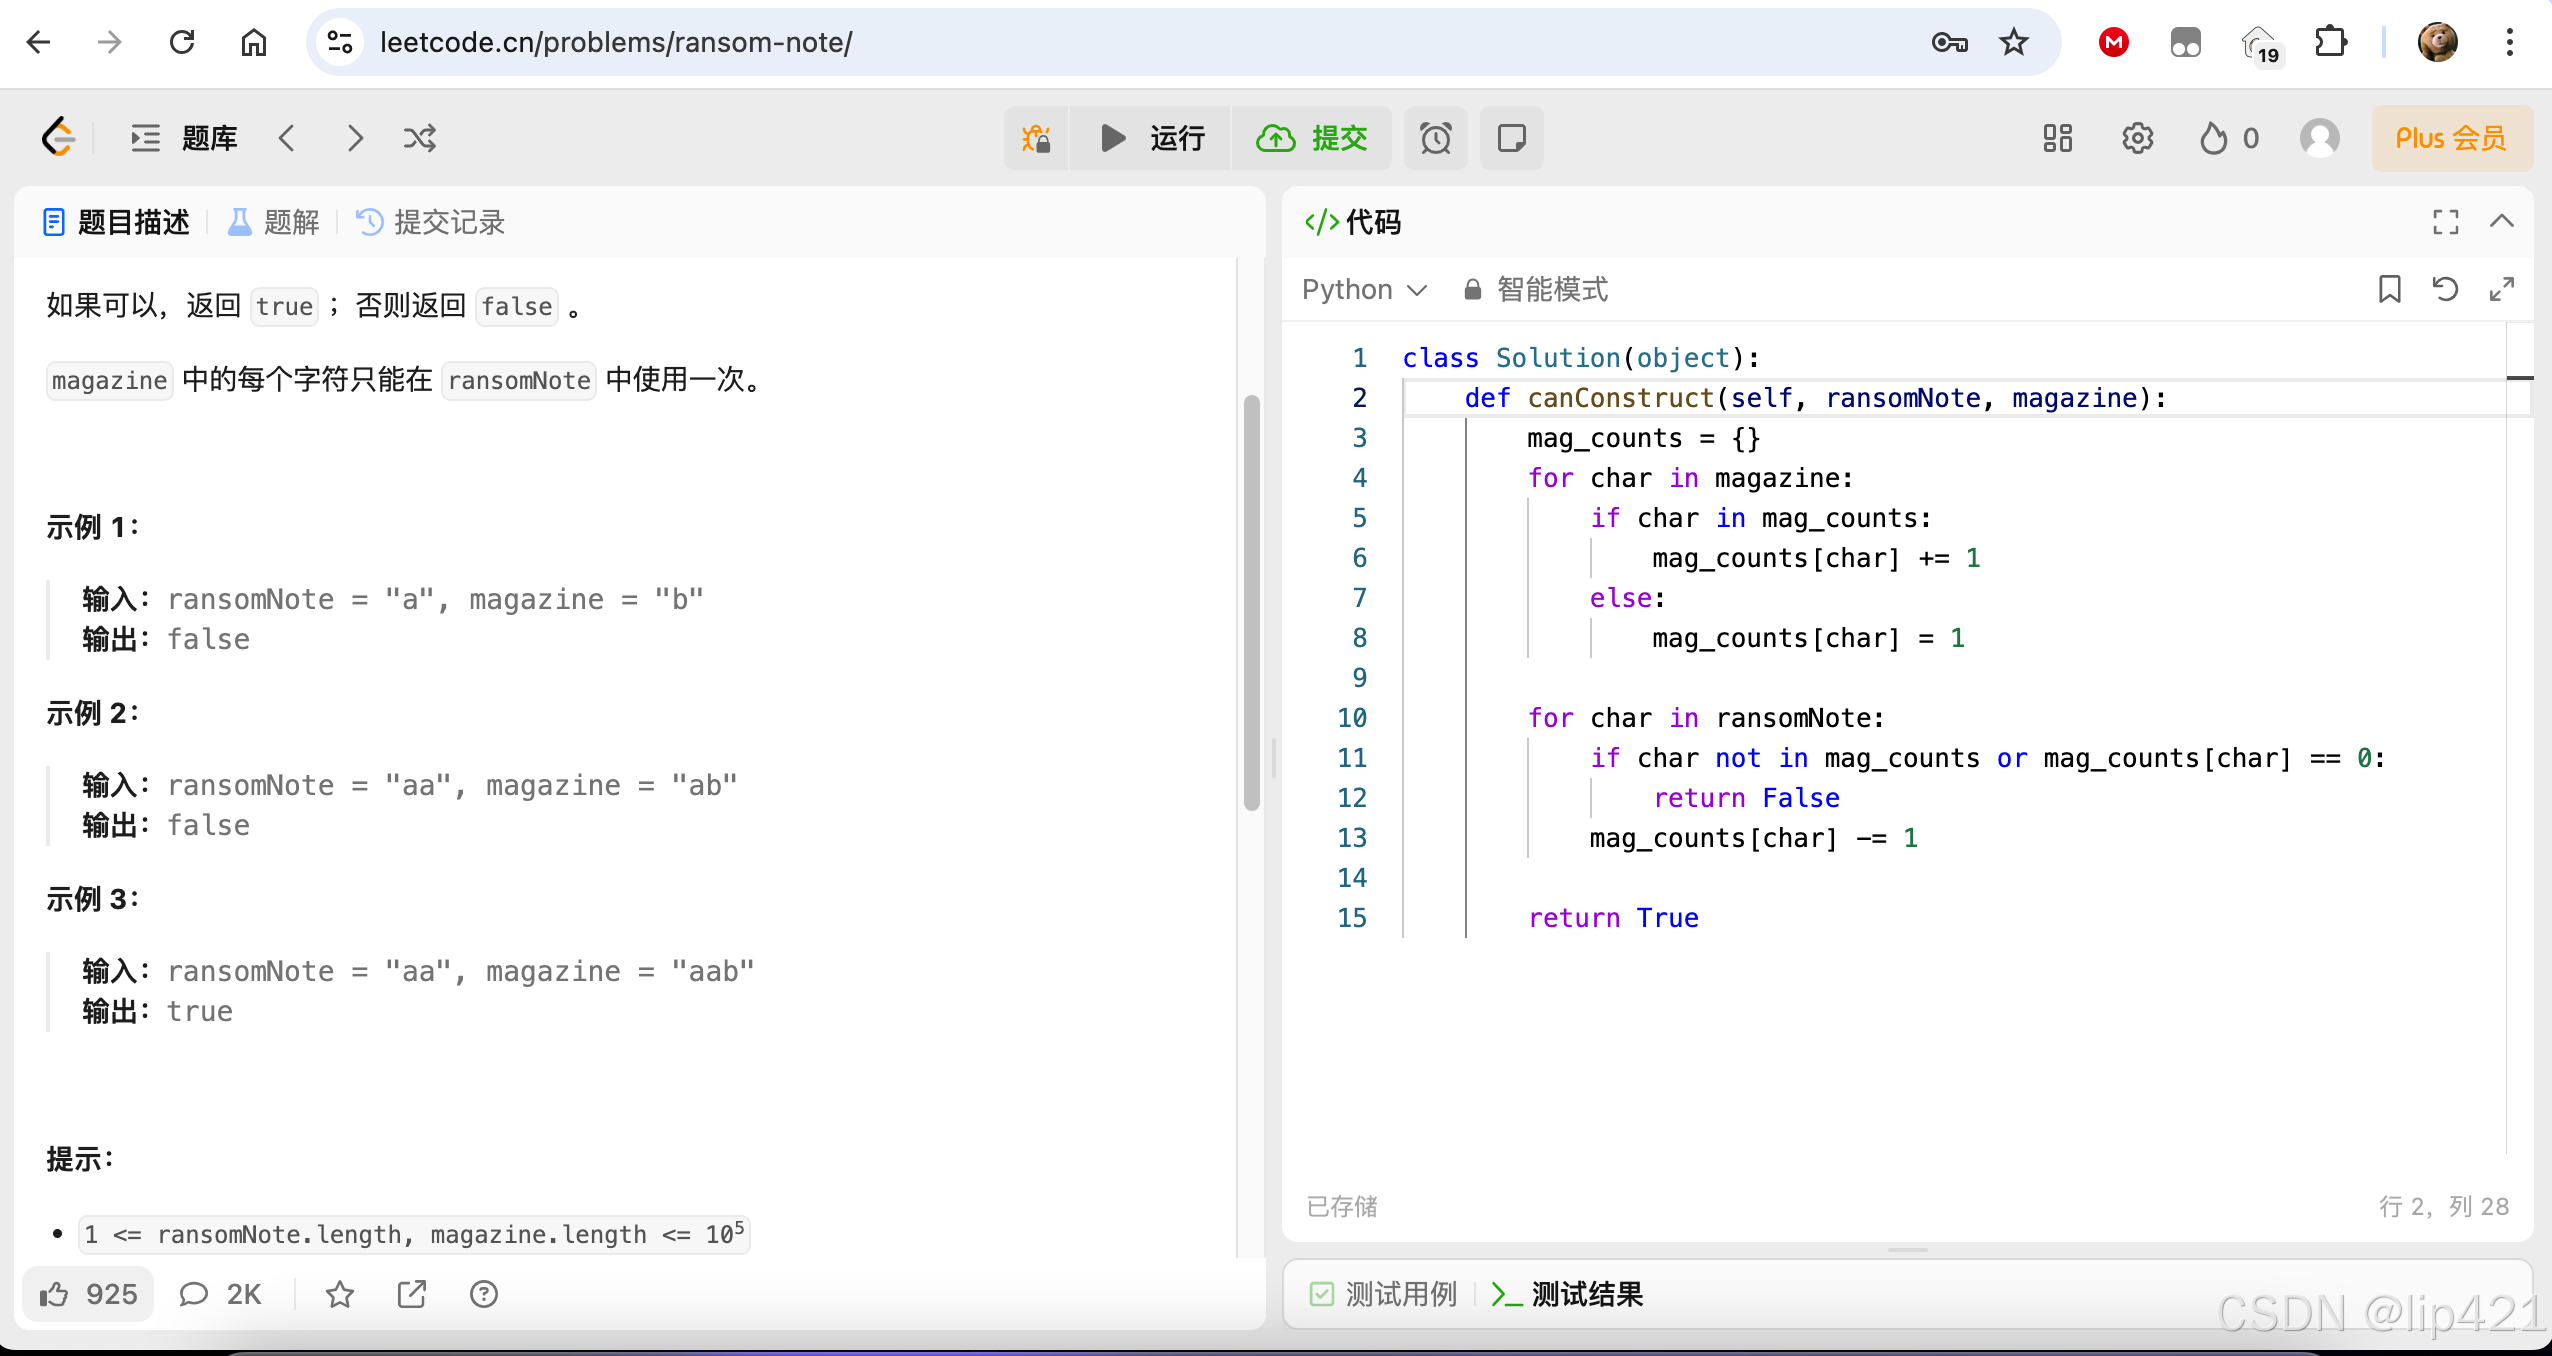The image size is (2552, 1356).
Task: Toggle the favorite star below description
Action: pyautogui.click(x=340, y=1294)
